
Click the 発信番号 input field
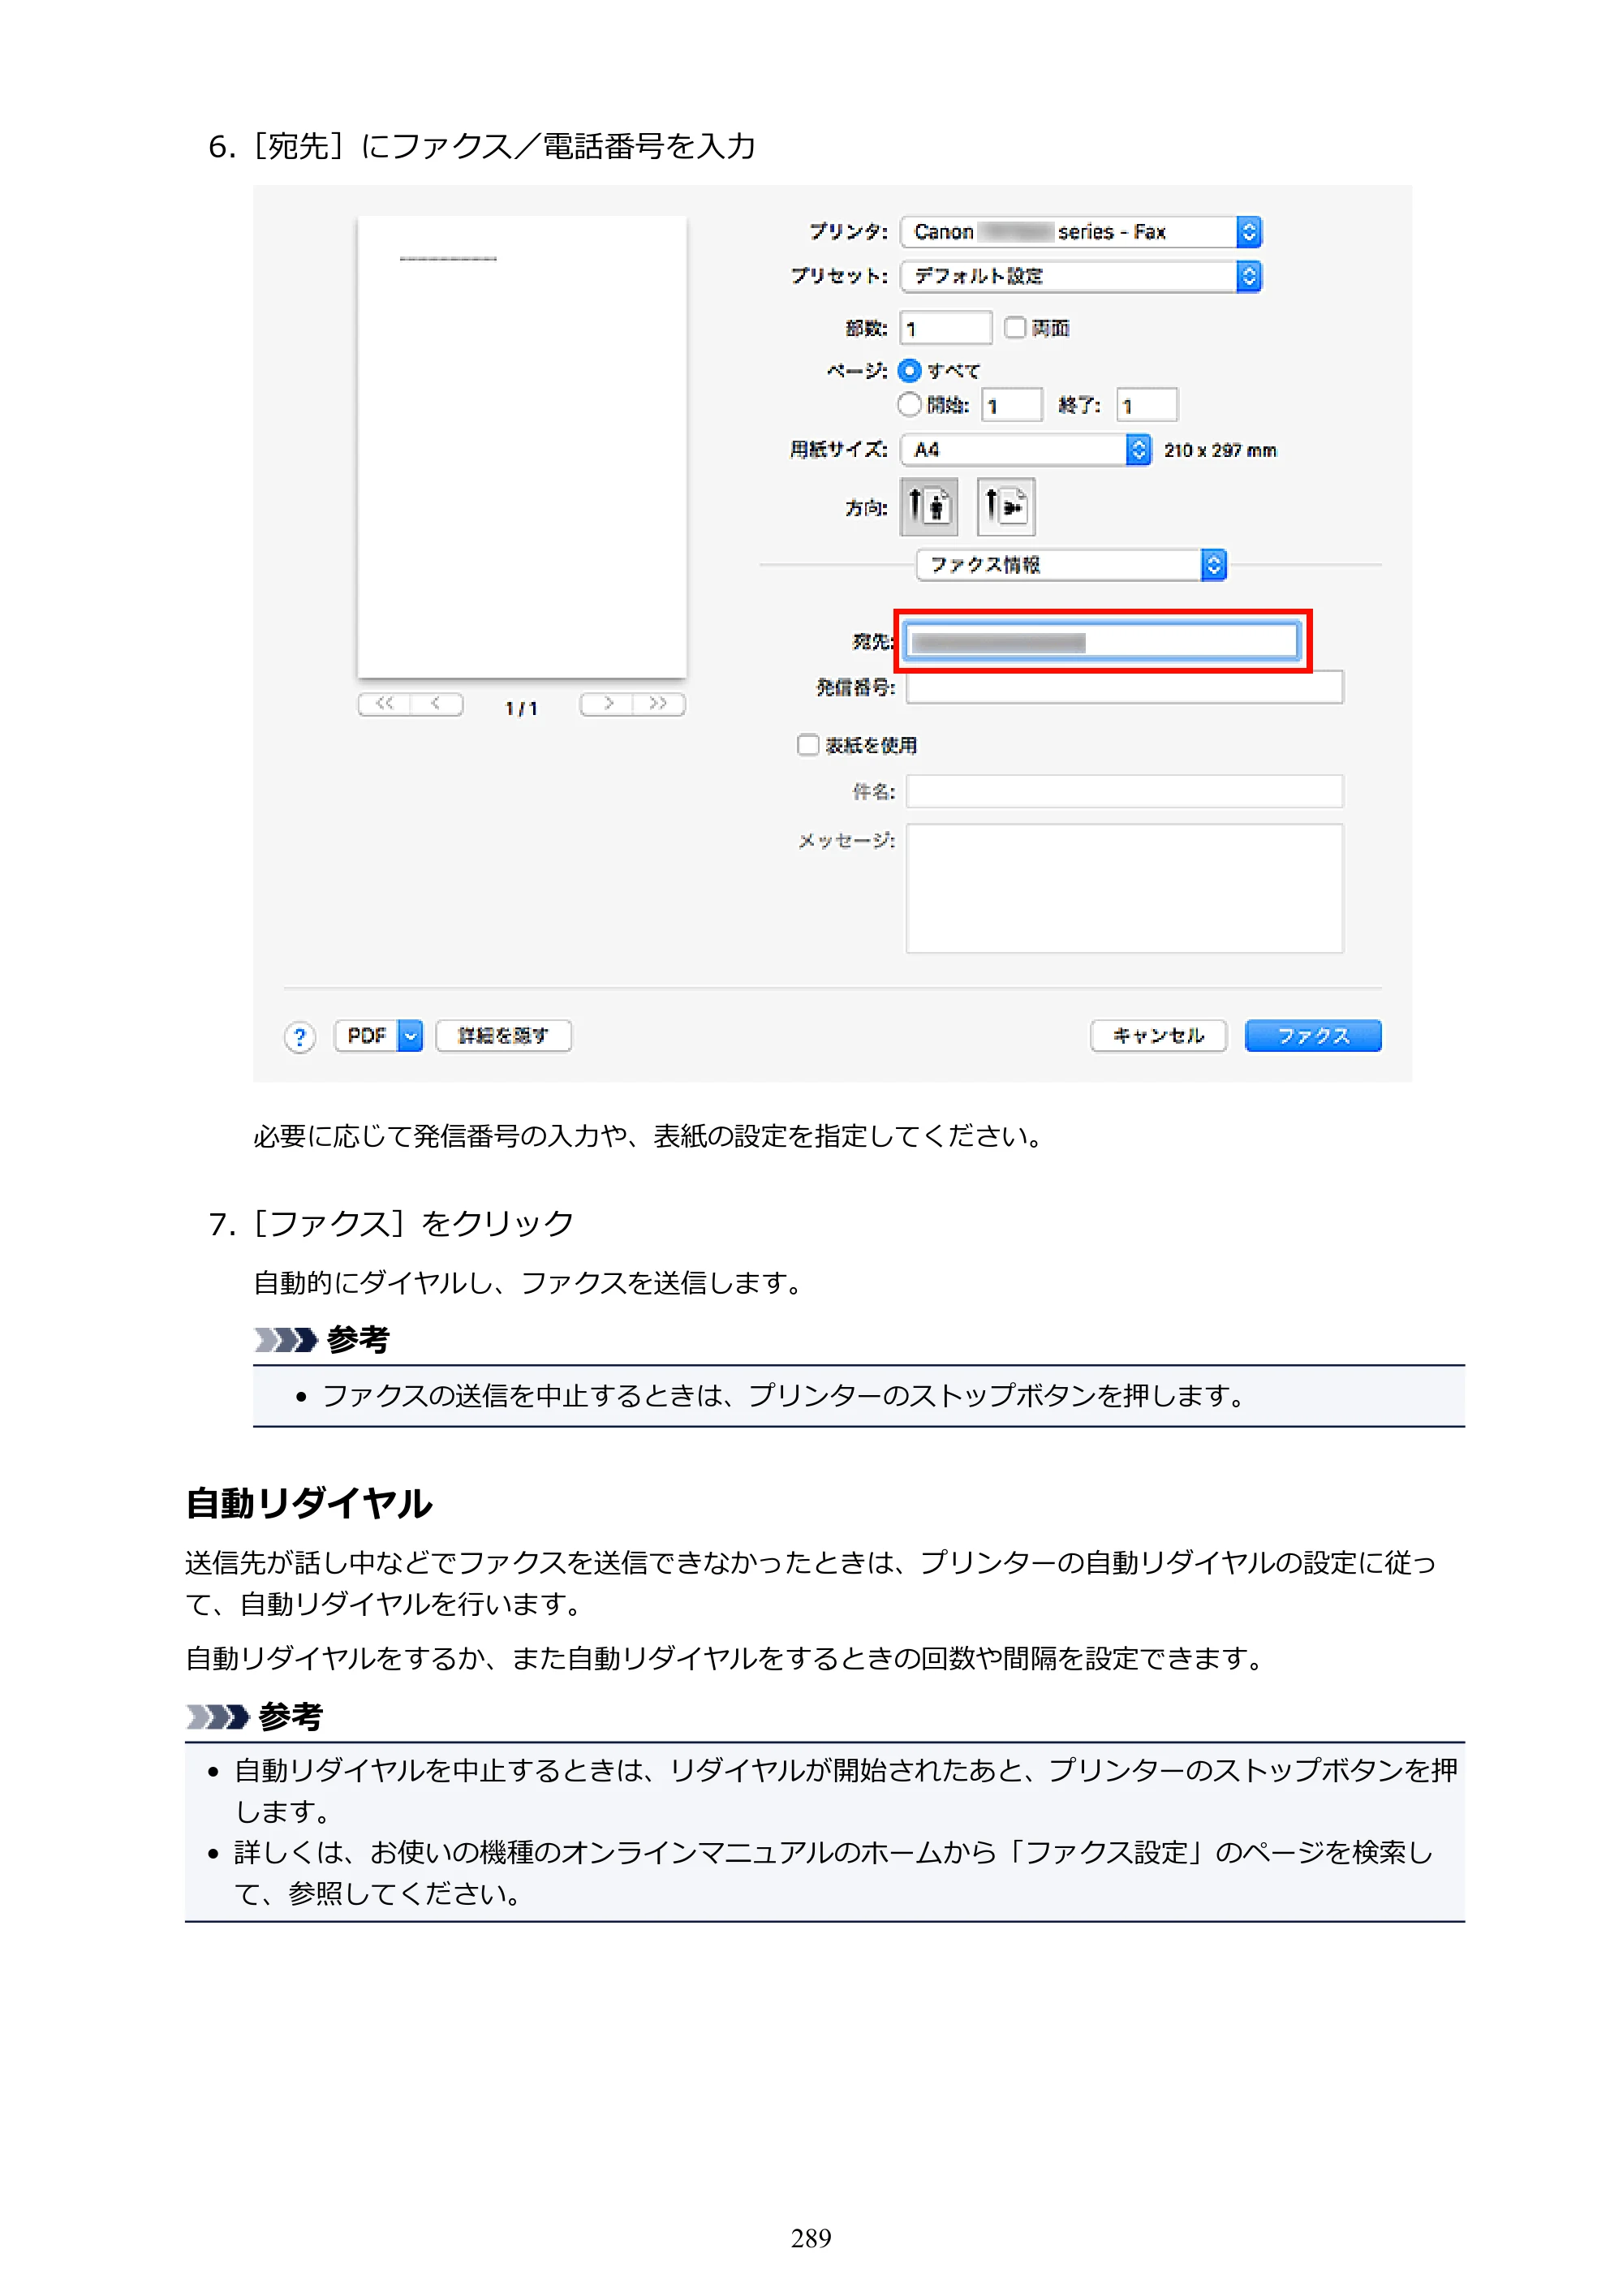(1124, 687)
